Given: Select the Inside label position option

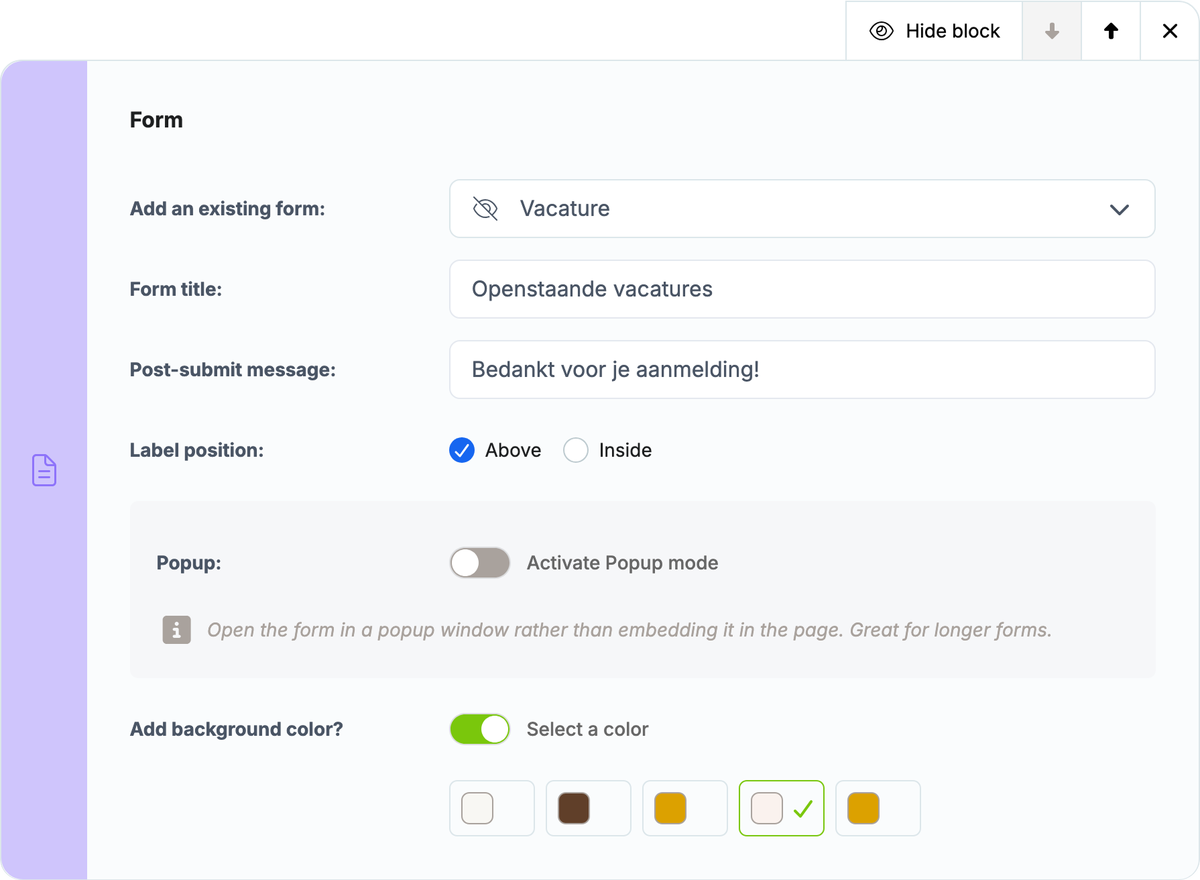Looking at the screenshot, I should 608,450.
